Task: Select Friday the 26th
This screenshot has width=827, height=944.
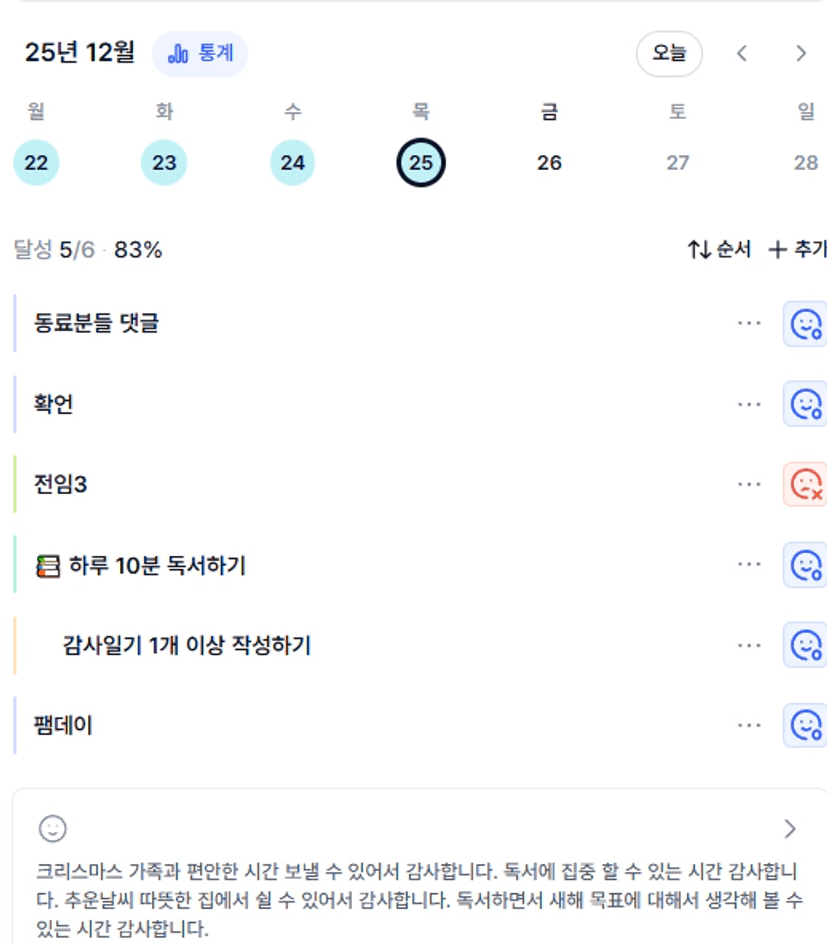Action: (x=549, y=163)
